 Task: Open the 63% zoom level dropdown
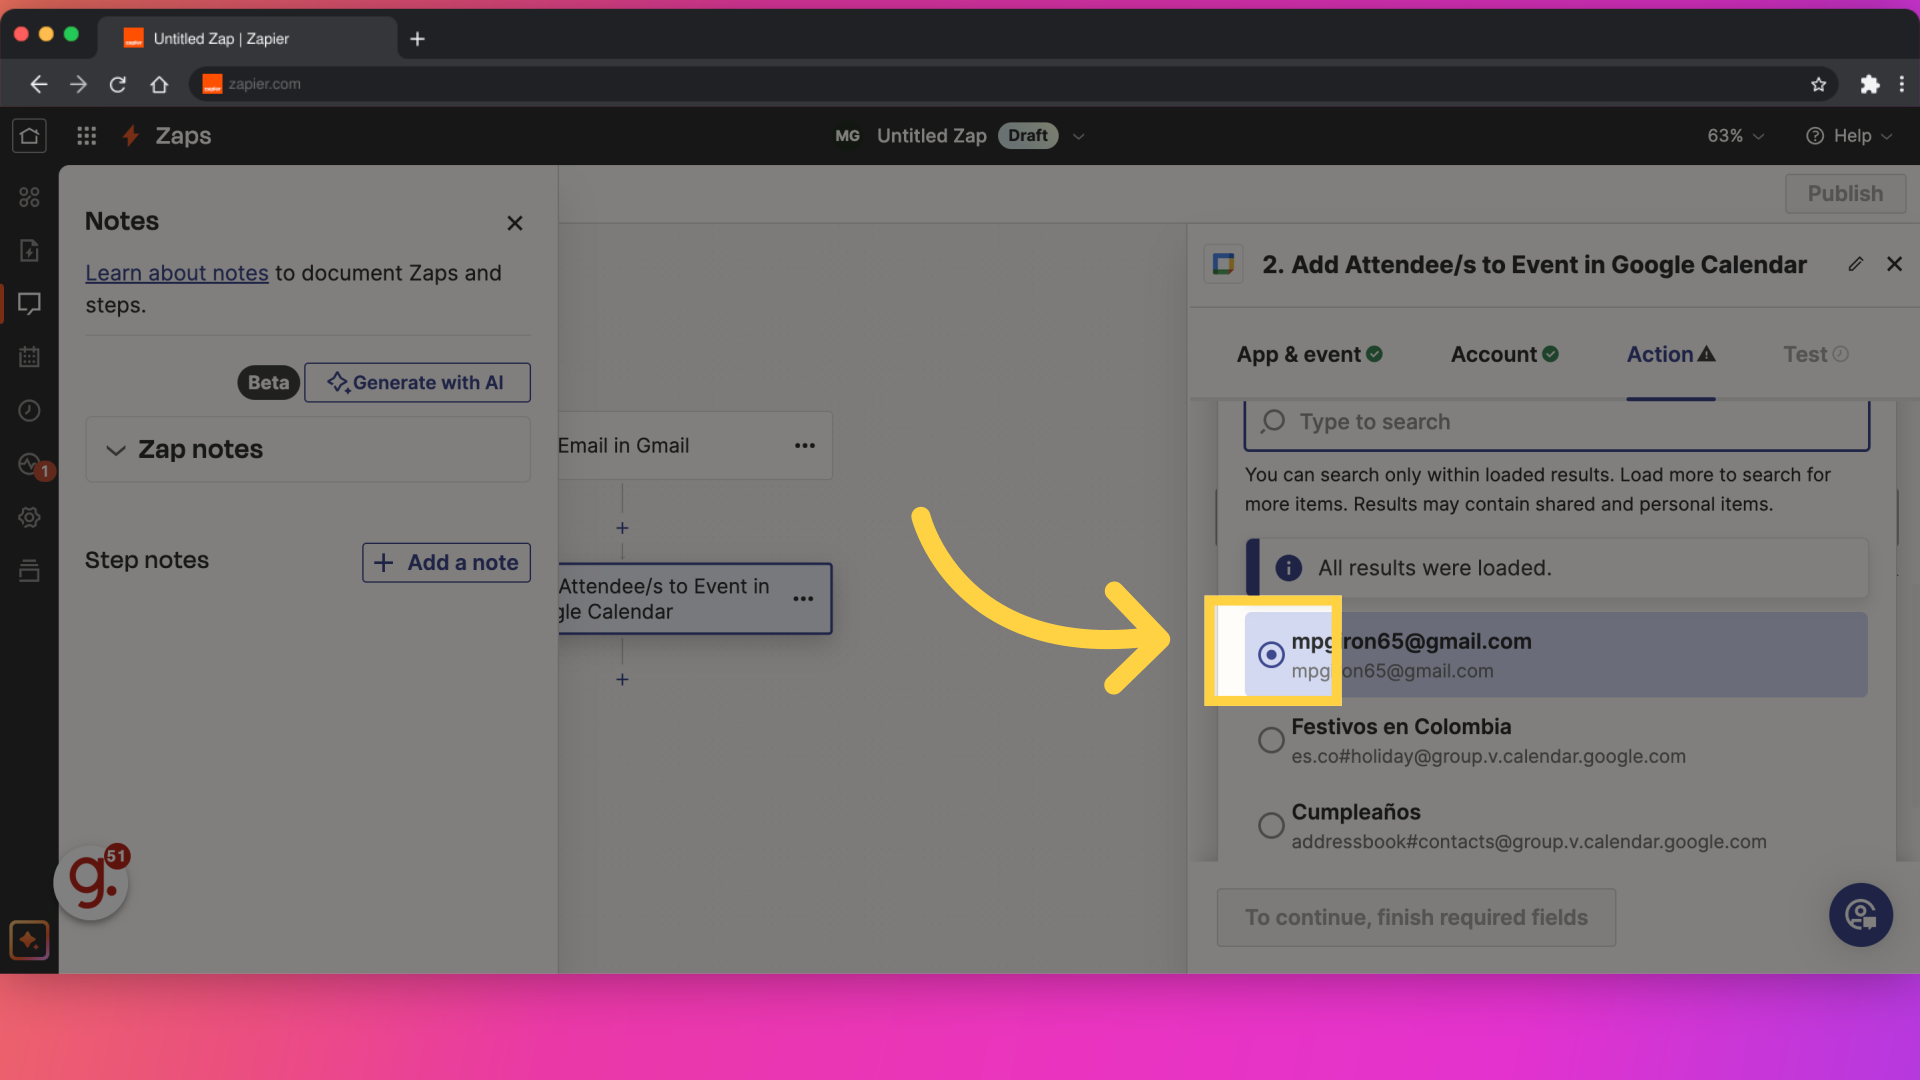coord(1735,136)
